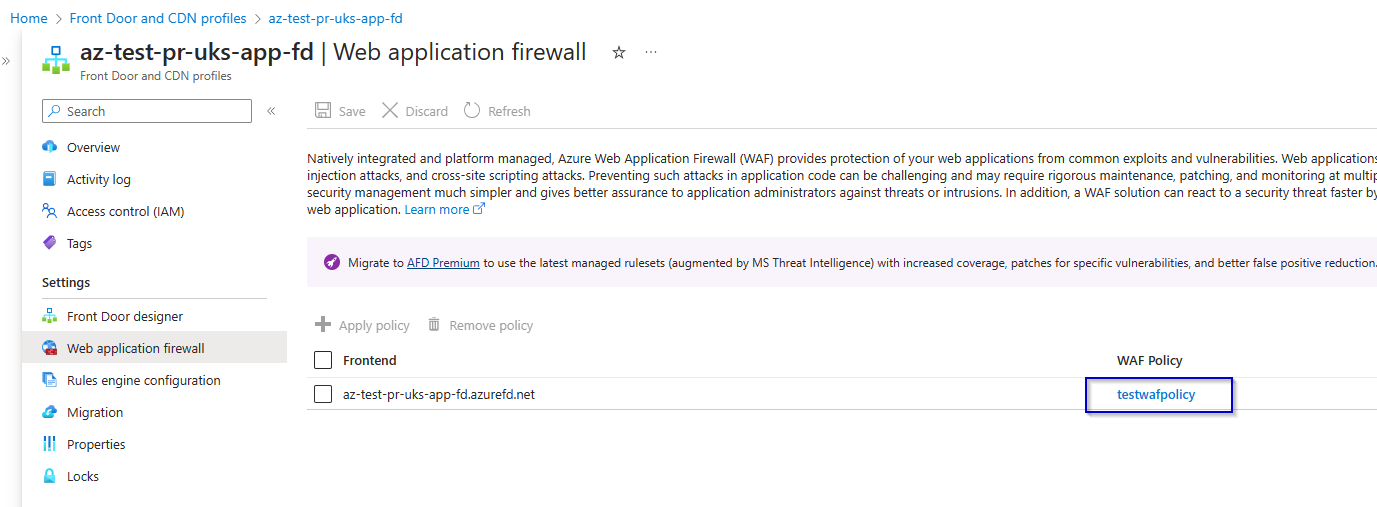Open the ellipsis more options menu
Image resolution: width=1377 pixels, height=507 pixels.
pos(651,52)
